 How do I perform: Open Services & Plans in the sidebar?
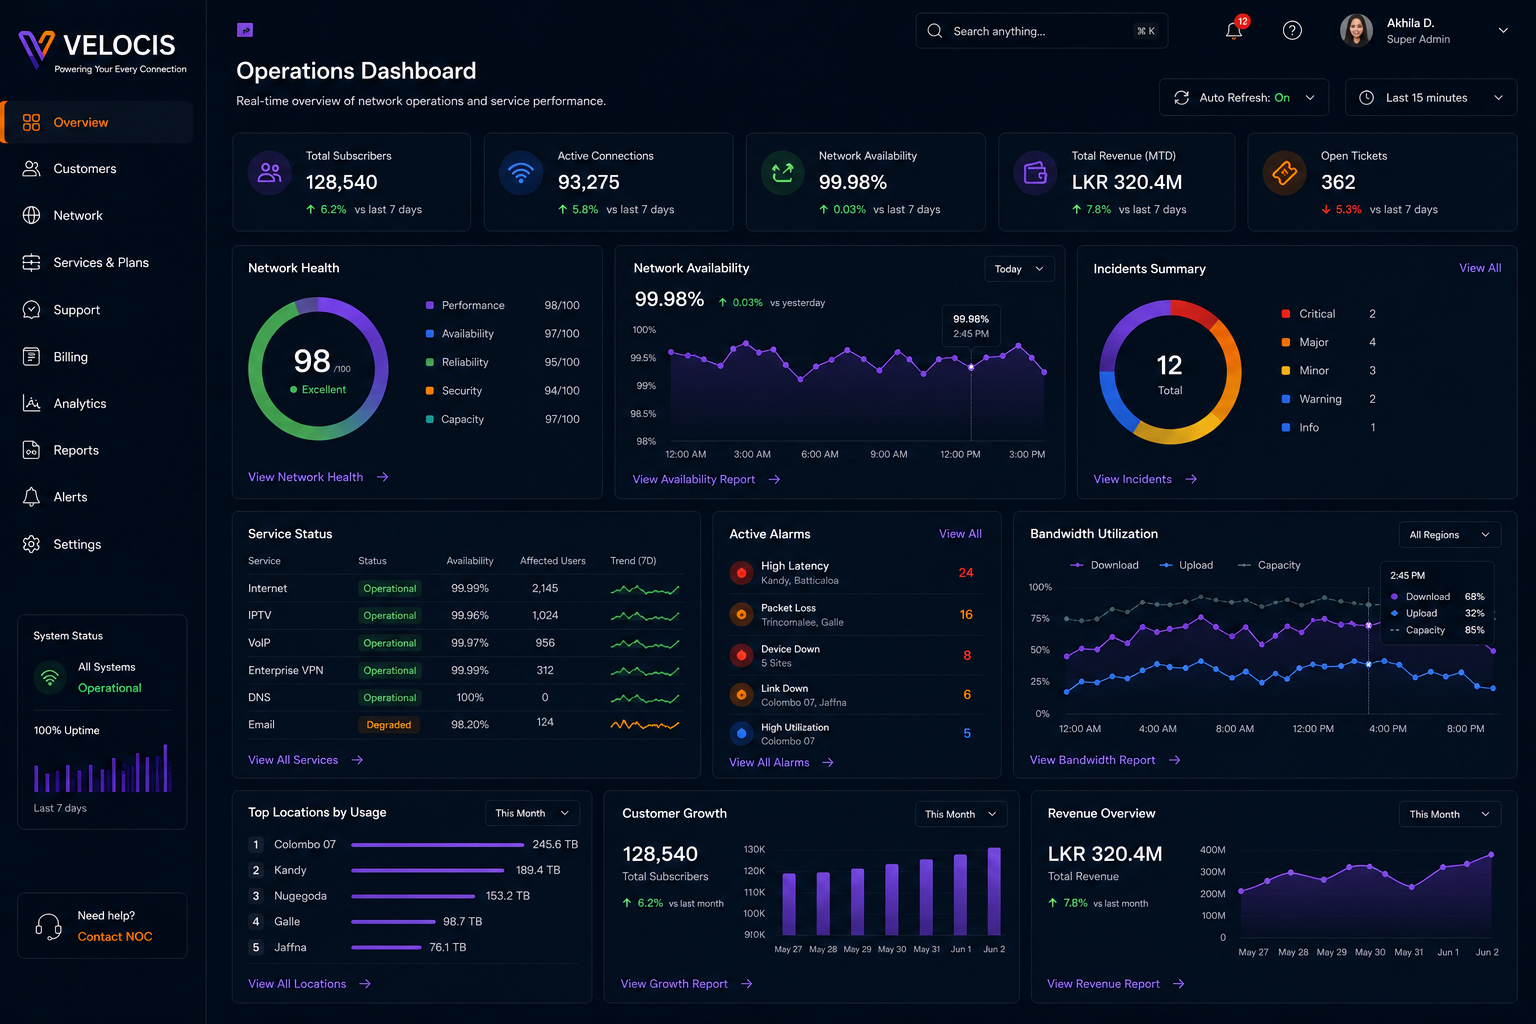(x=97, y=263)
